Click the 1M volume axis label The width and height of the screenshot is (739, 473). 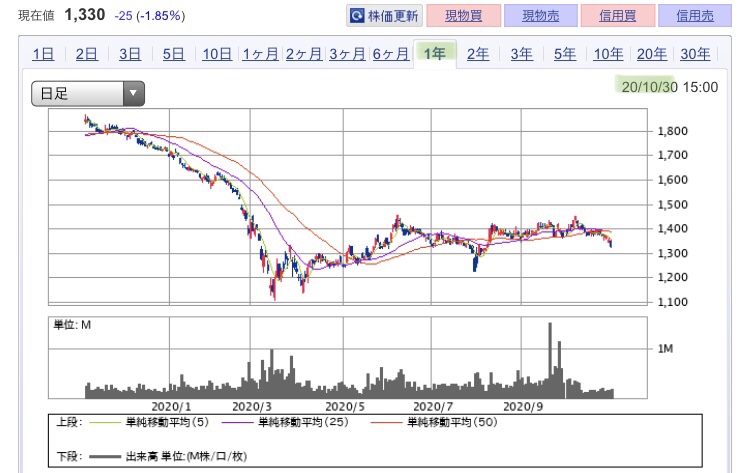(x=665, y=349)
